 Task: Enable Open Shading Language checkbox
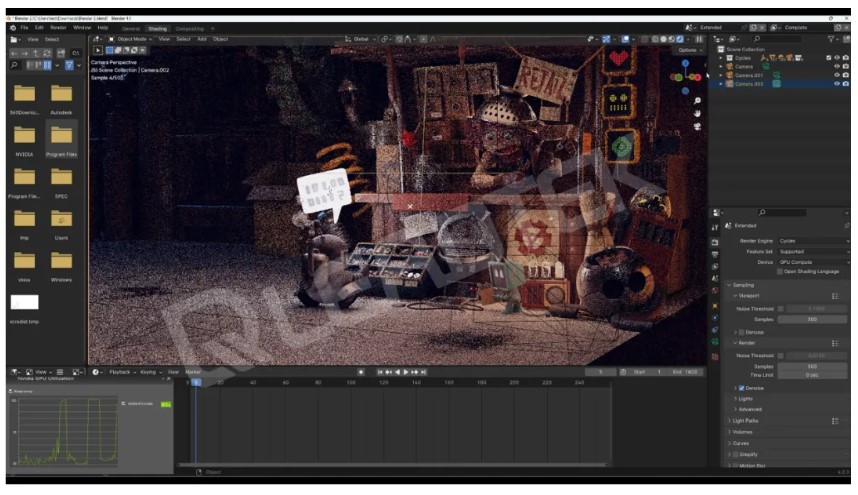pos(780,271)
